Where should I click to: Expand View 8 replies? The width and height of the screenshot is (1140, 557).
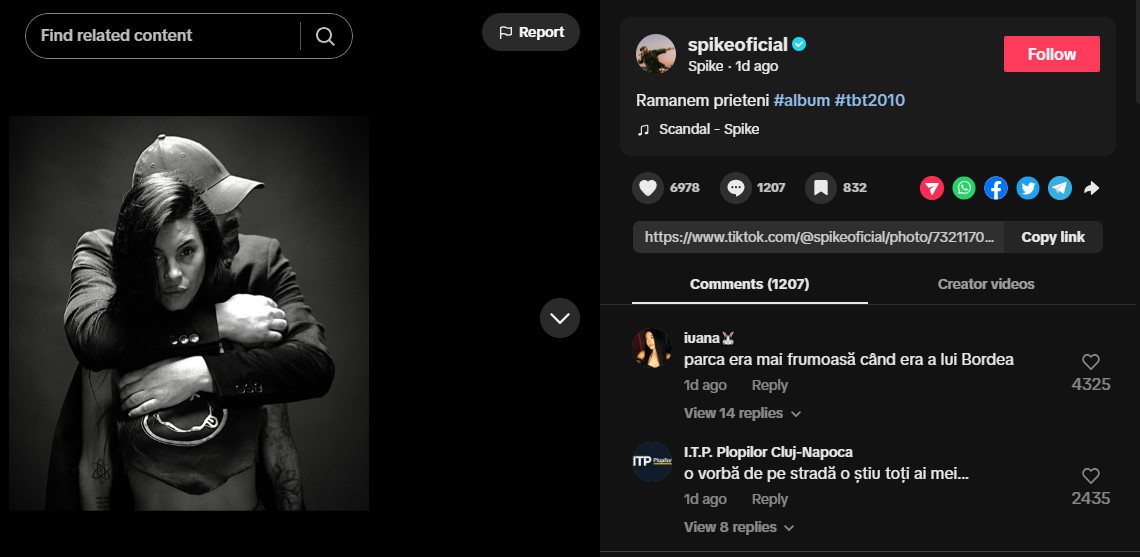[x=738, y=527]
